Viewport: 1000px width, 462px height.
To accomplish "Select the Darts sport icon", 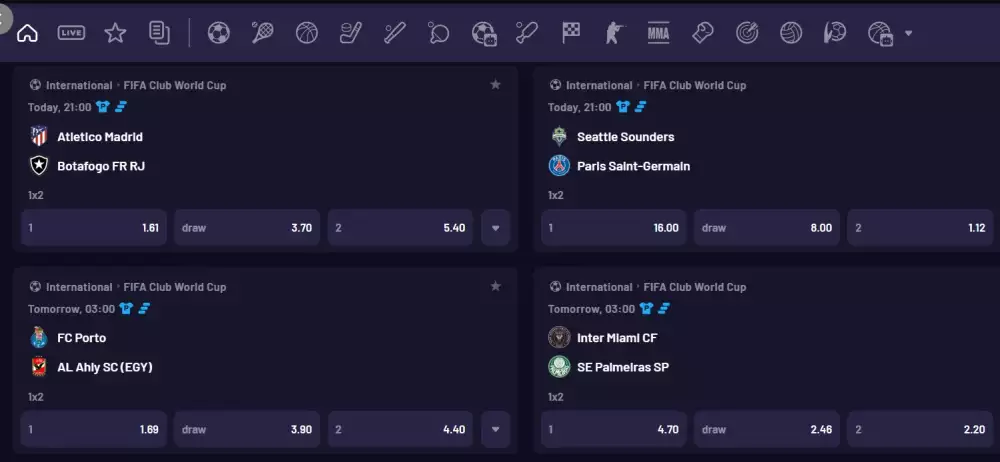I will [747, 33].
